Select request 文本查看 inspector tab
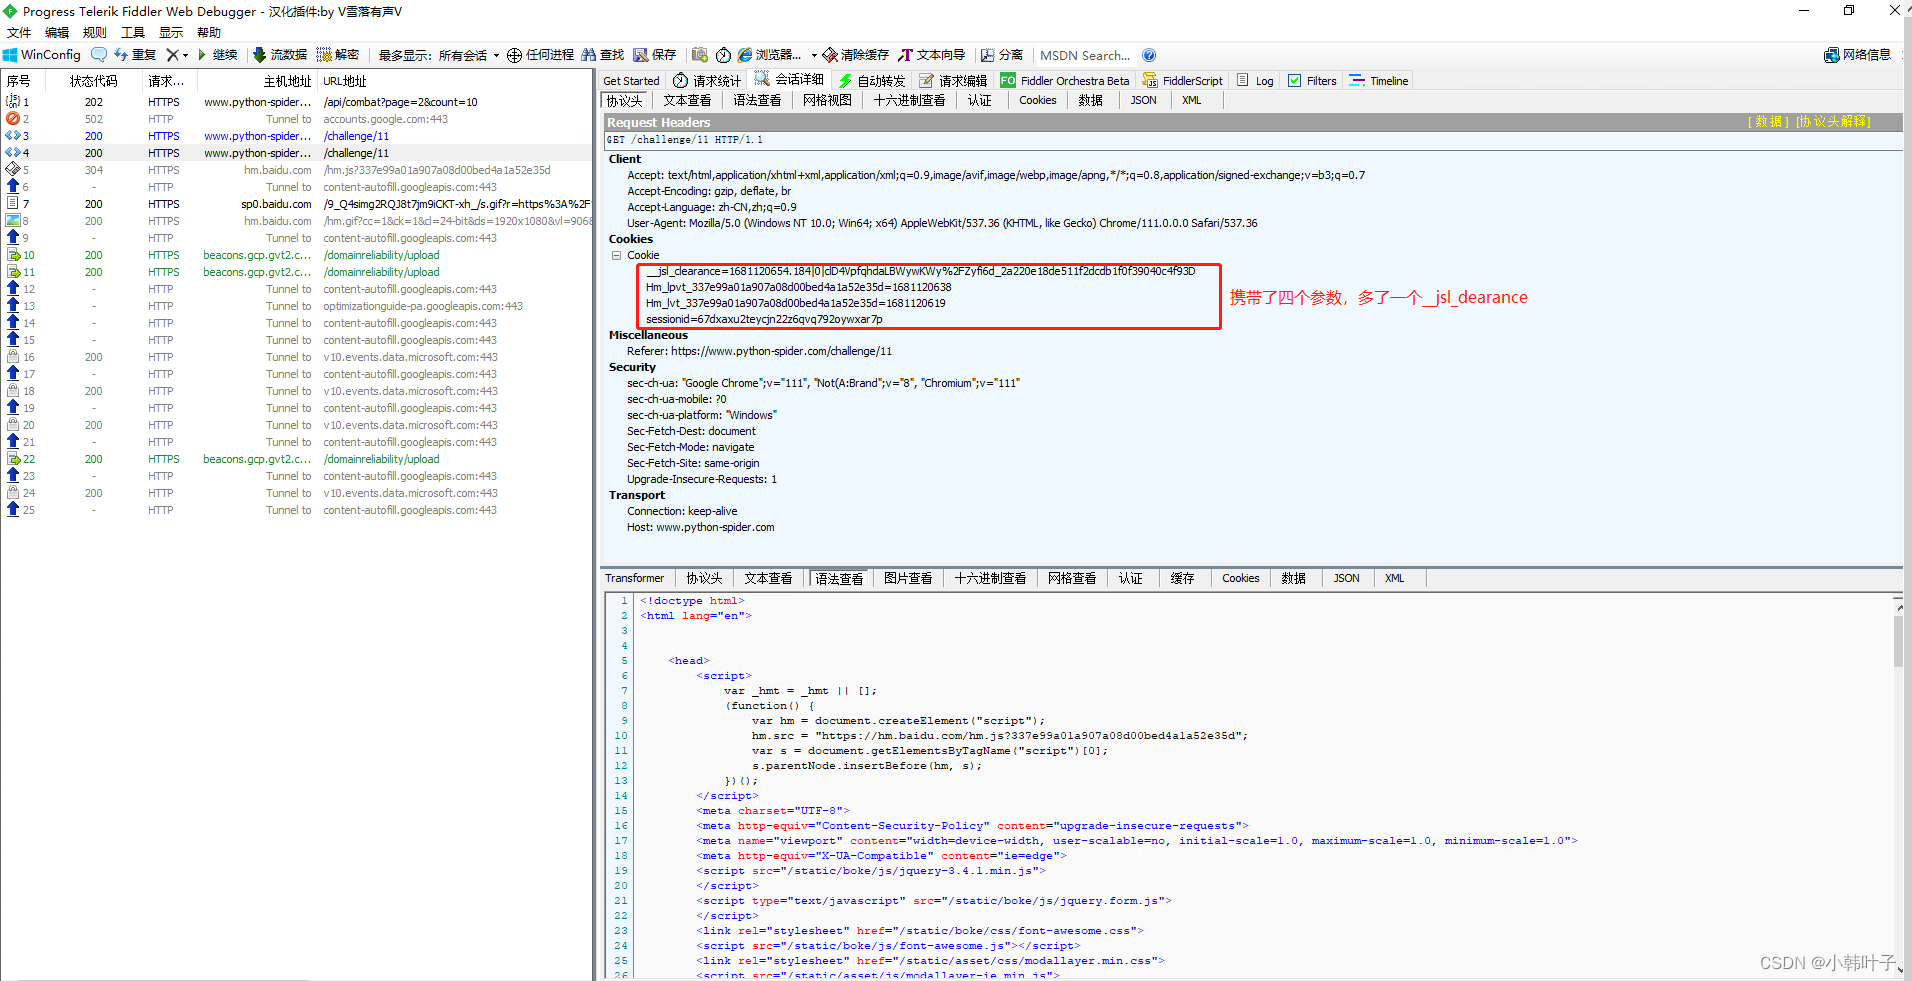This screenshot has height=981, width=1912. click(687, 100)
